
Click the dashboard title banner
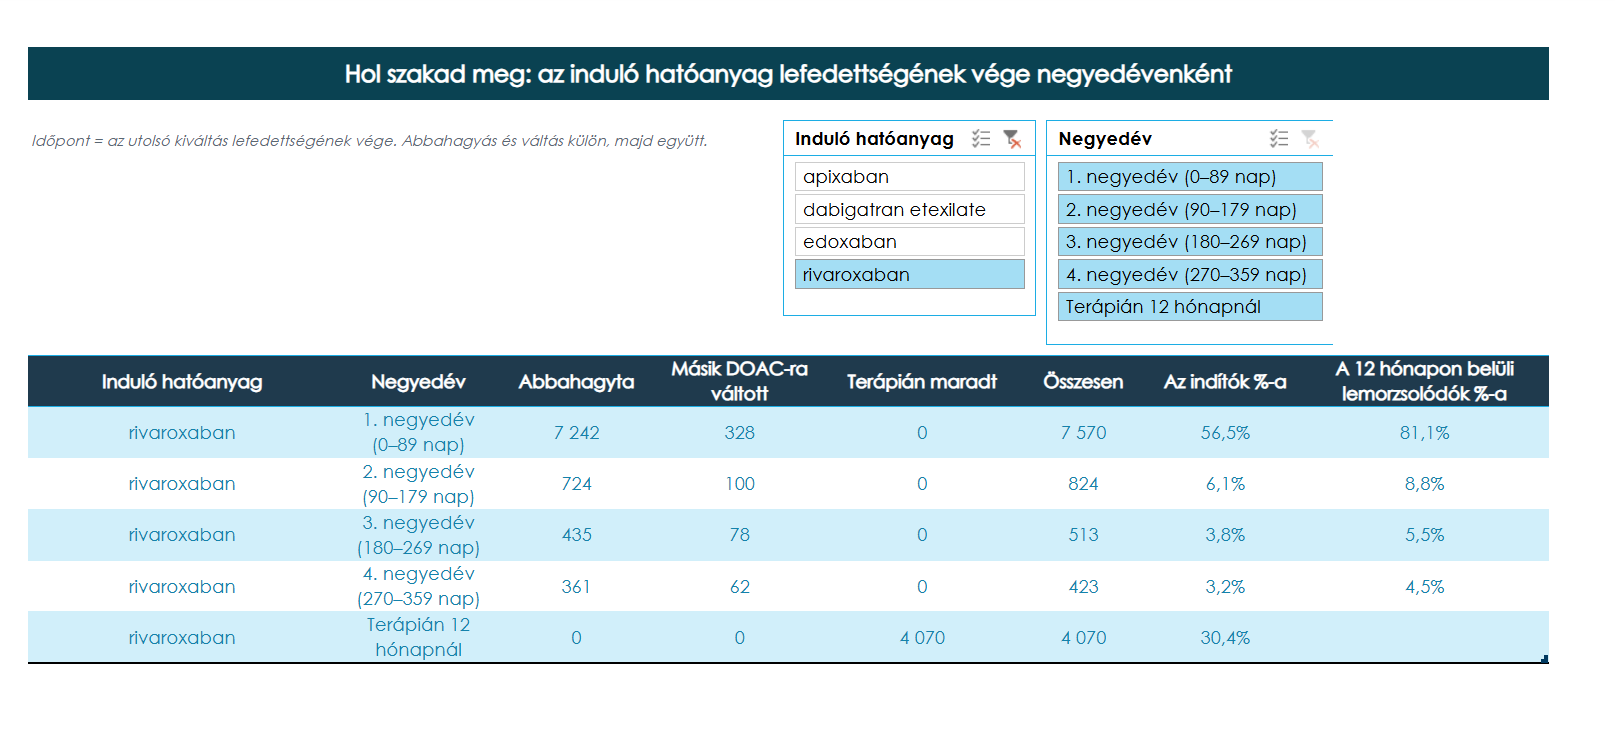[788, 74]
